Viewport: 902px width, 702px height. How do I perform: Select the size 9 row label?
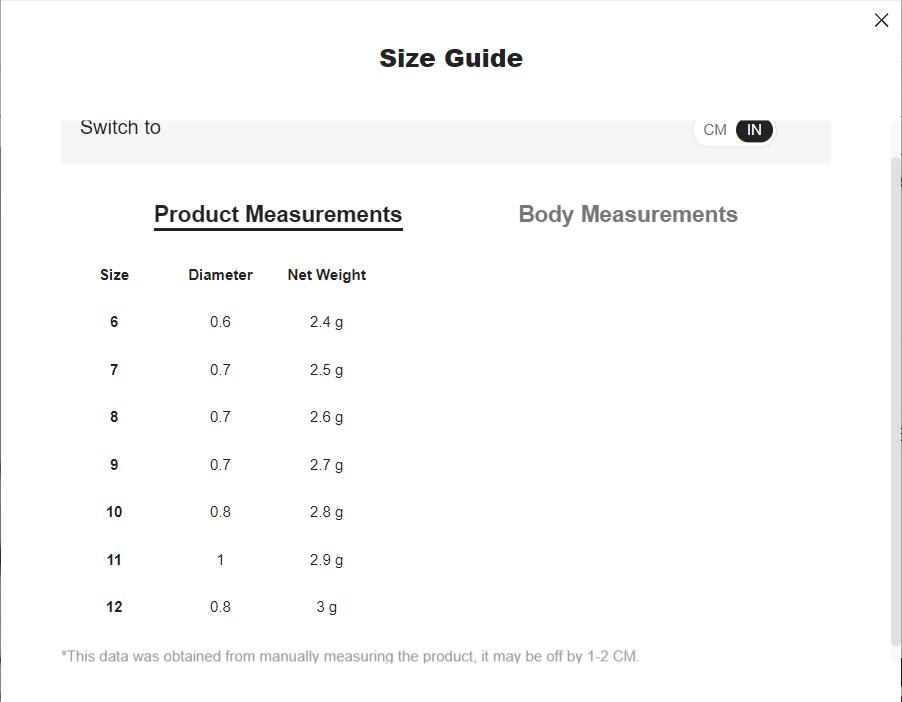click(x=114, y=465)
